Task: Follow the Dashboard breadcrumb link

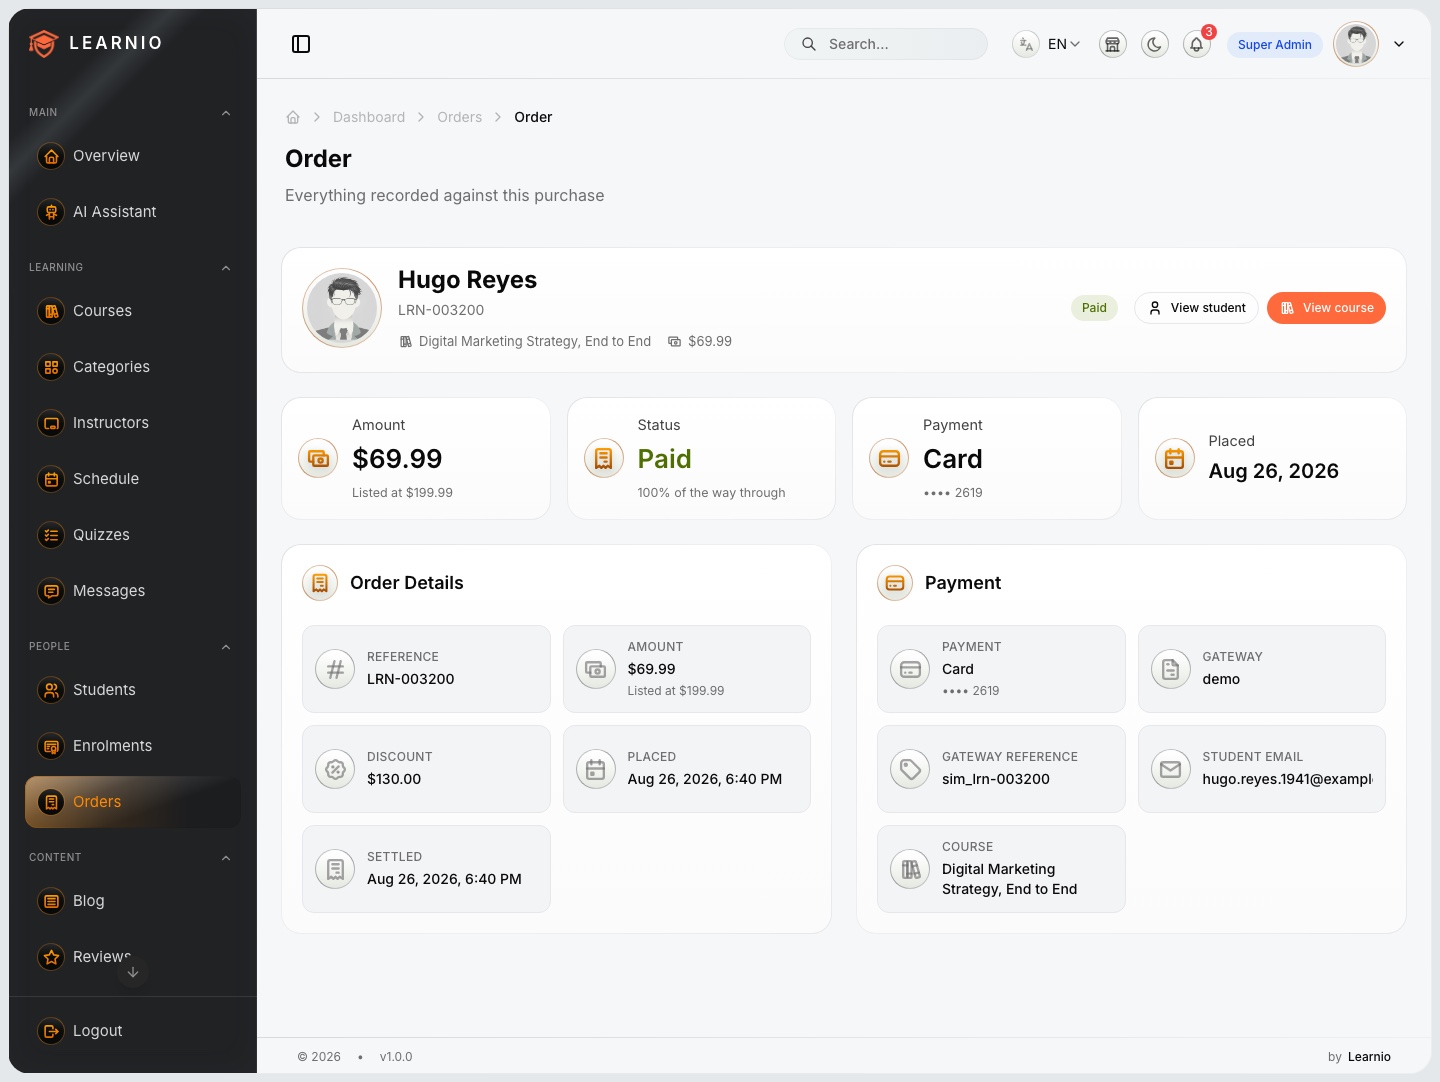Action: click(369, 117)
